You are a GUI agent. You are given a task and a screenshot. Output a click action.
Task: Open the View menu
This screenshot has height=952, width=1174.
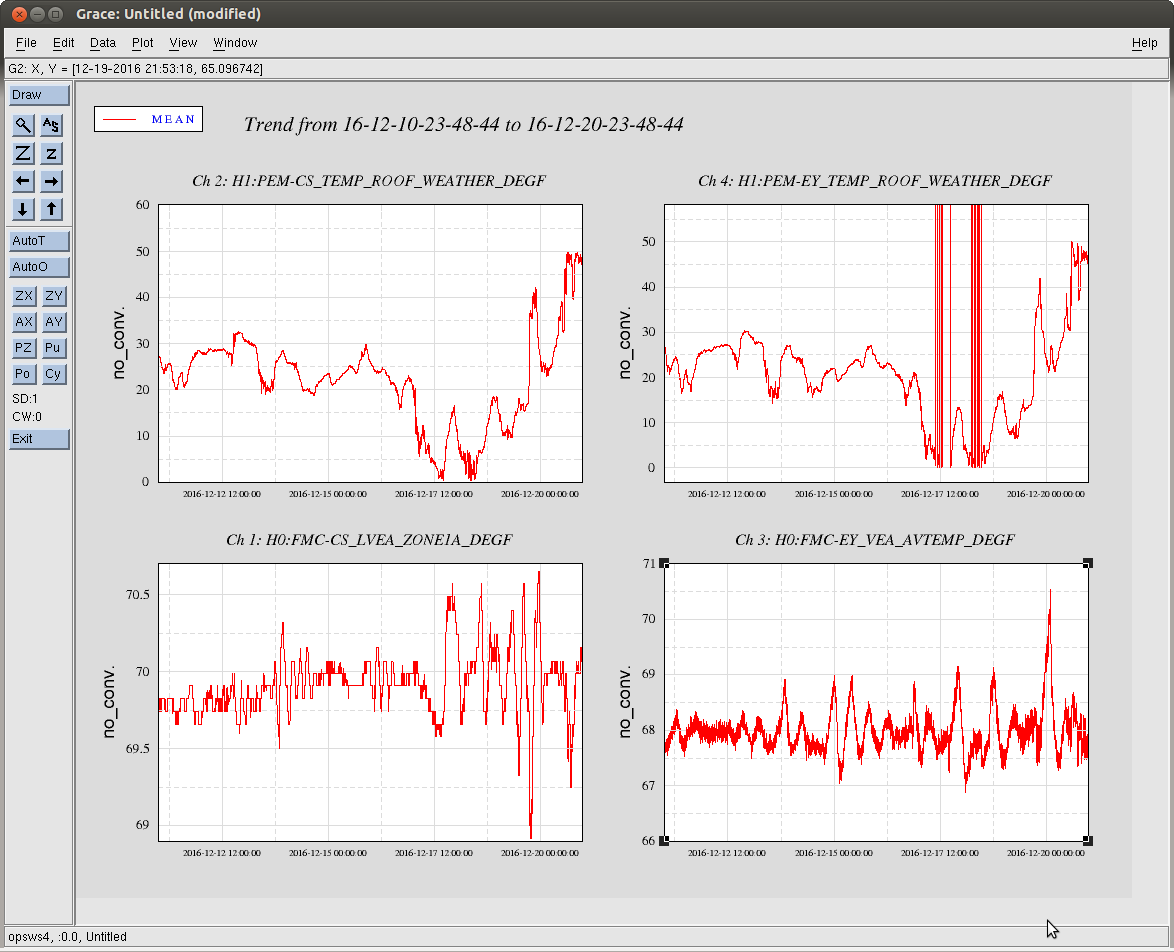(183, 43)
